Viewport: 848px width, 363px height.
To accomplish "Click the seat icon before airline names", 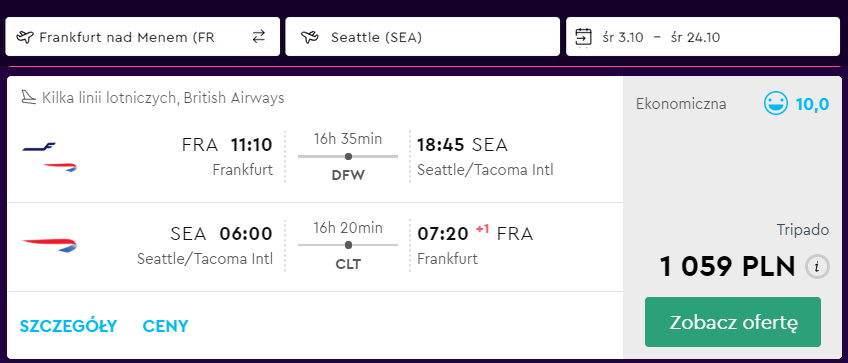I will point(28,98).
